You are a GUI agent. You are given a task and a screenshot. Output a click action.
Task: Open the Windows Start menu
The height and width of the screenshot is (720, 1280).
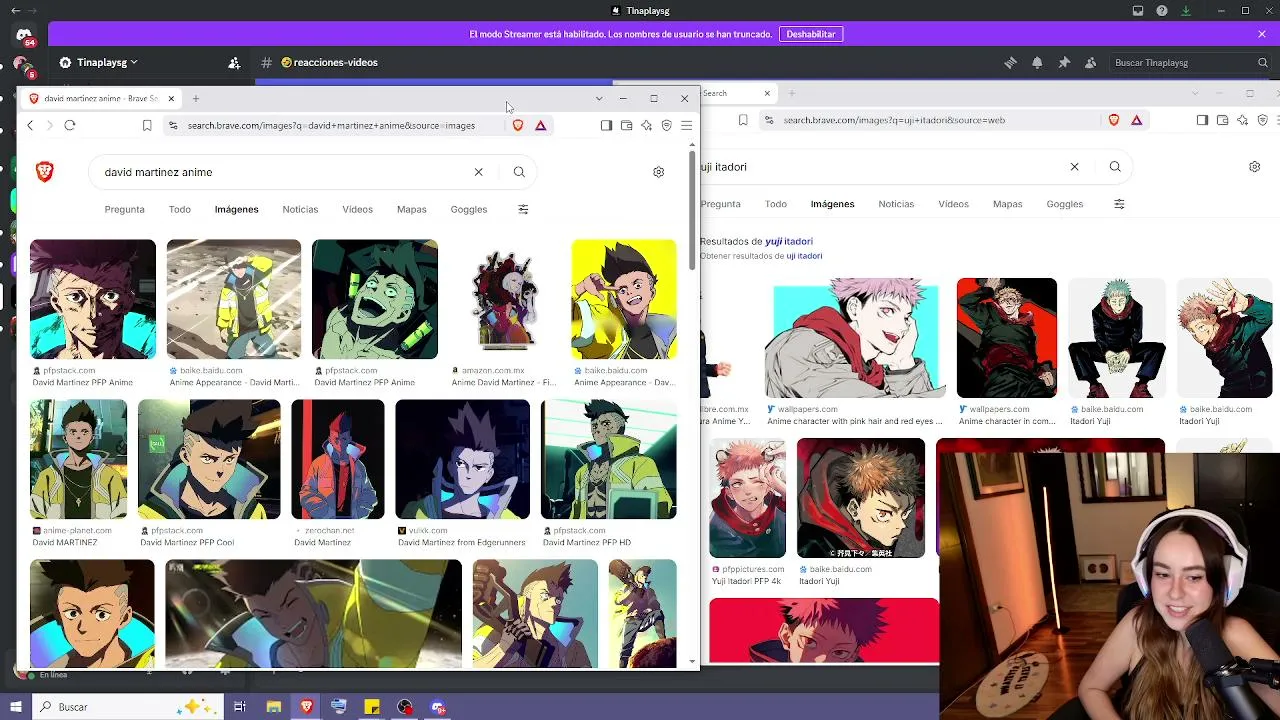pyautogui.click(x=15, y=707)
